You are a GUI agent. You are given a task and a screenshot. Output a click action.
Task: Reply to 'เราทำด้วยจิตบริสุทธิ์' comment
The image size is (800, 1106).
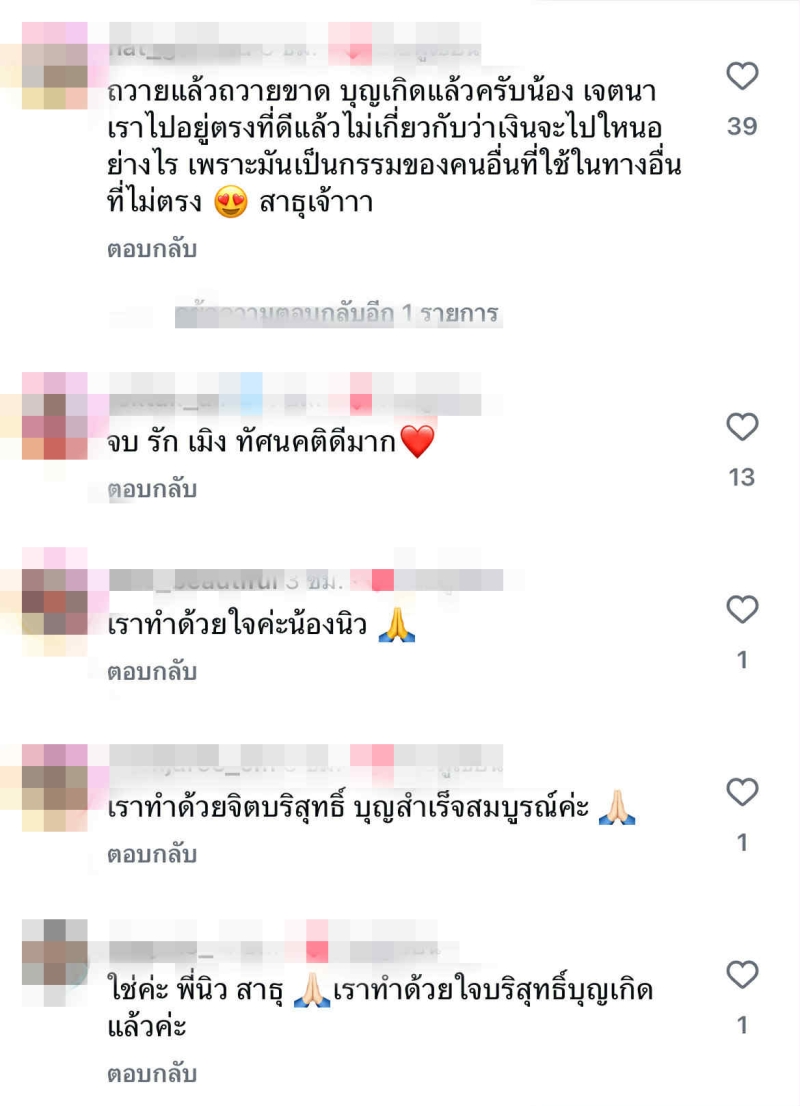click(x=152, y=854)
